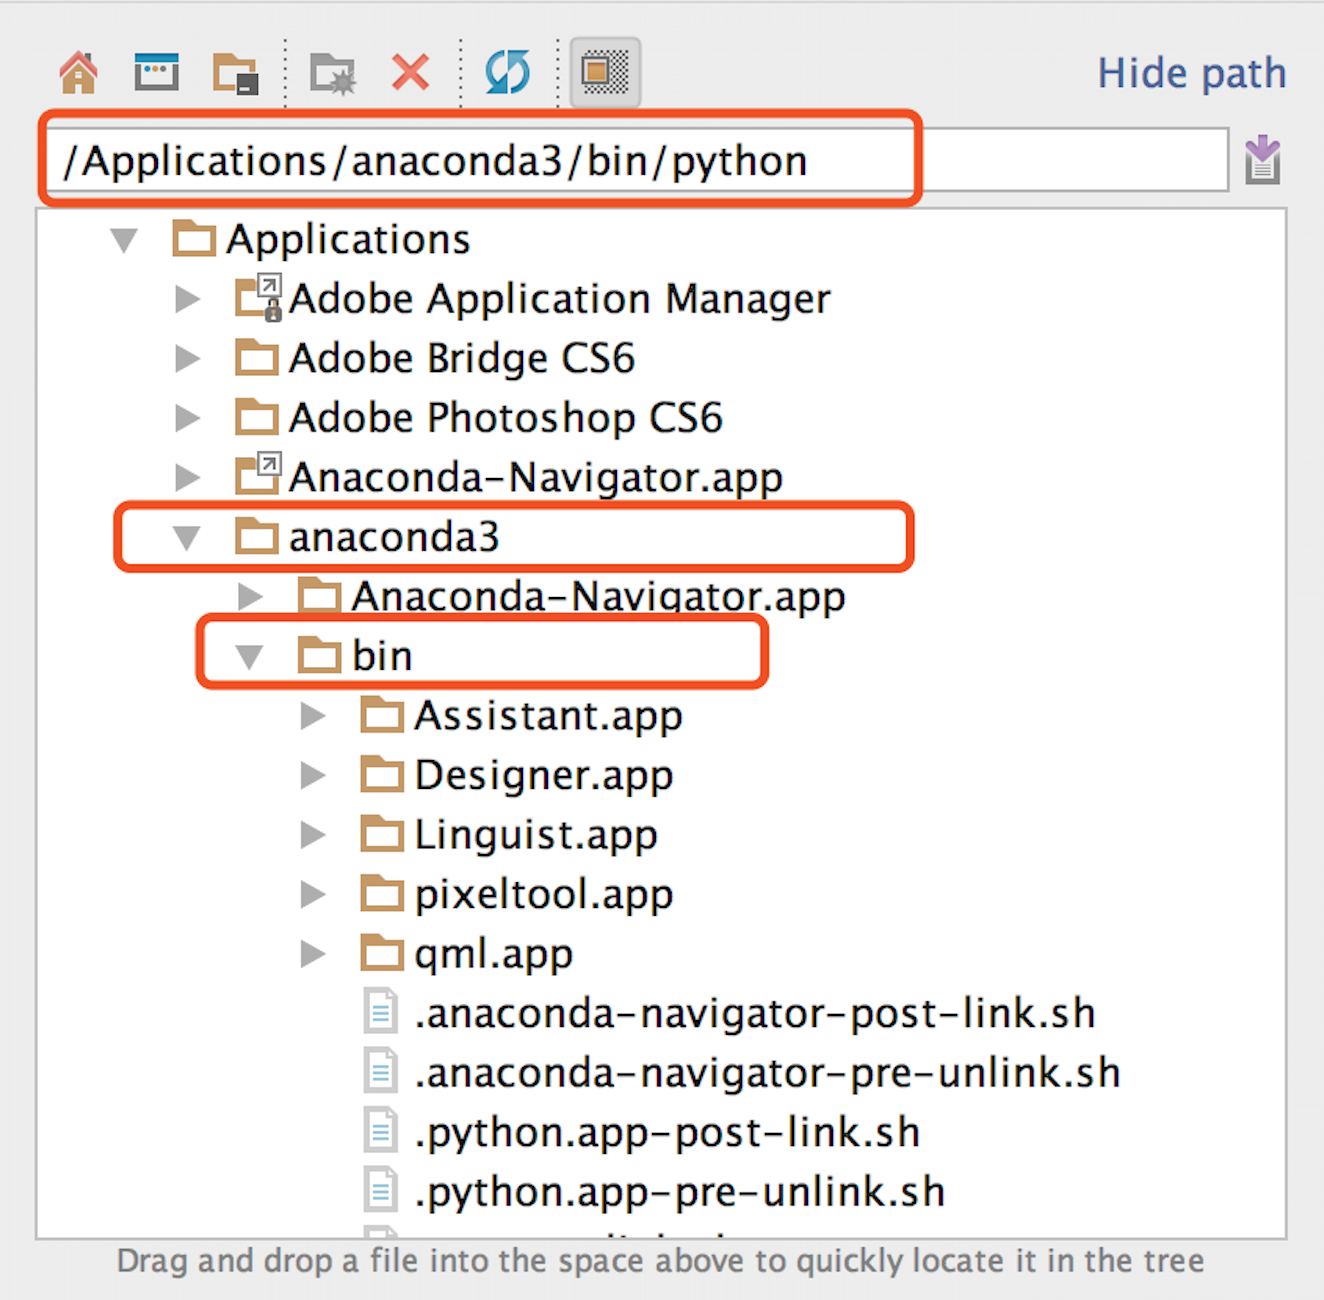Expand the Adobe Photoshop CS6 folder

pos(188,418)
